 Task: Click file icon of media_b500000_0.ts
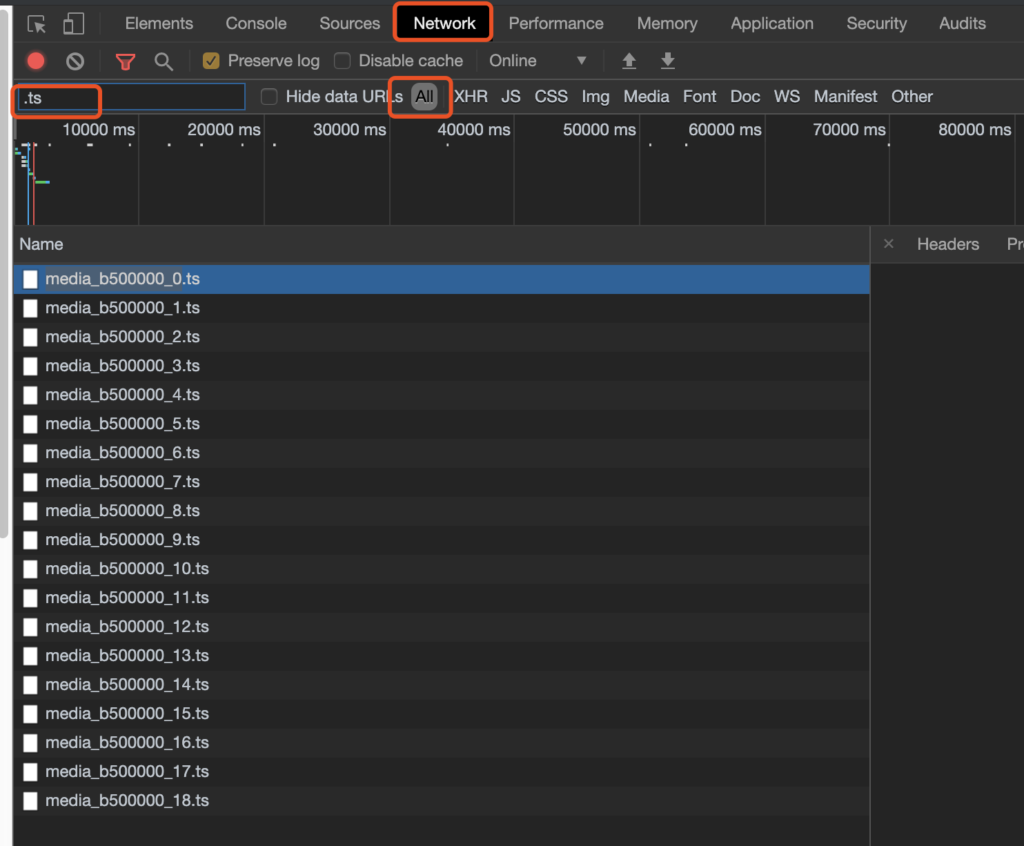(30, 279)
